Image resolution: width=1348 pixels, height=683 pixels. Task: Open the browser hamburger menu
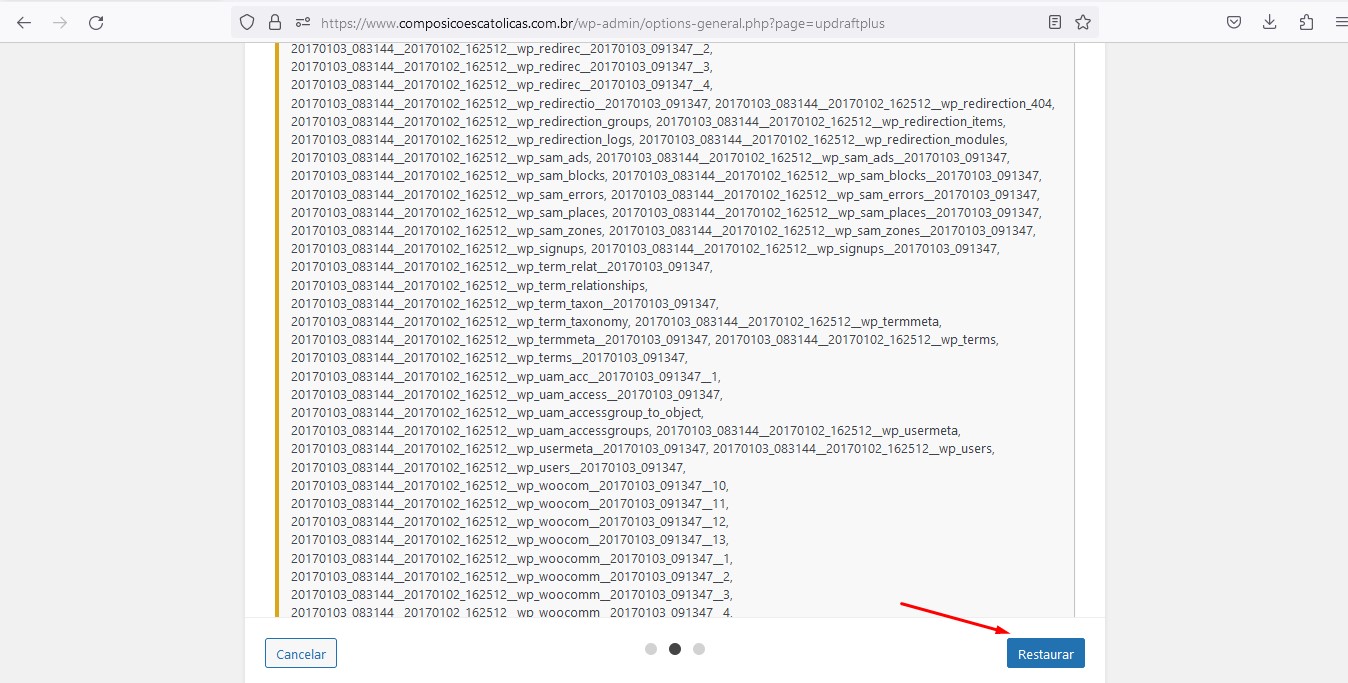click(1341, 22)
